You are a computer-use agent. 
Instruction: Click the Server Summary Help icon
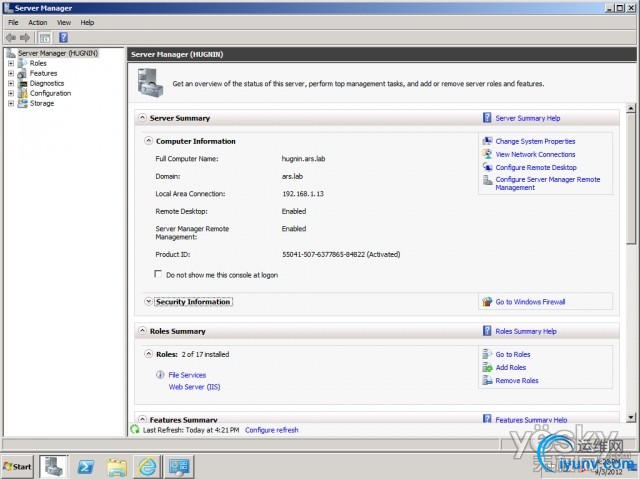pos(487,118)
